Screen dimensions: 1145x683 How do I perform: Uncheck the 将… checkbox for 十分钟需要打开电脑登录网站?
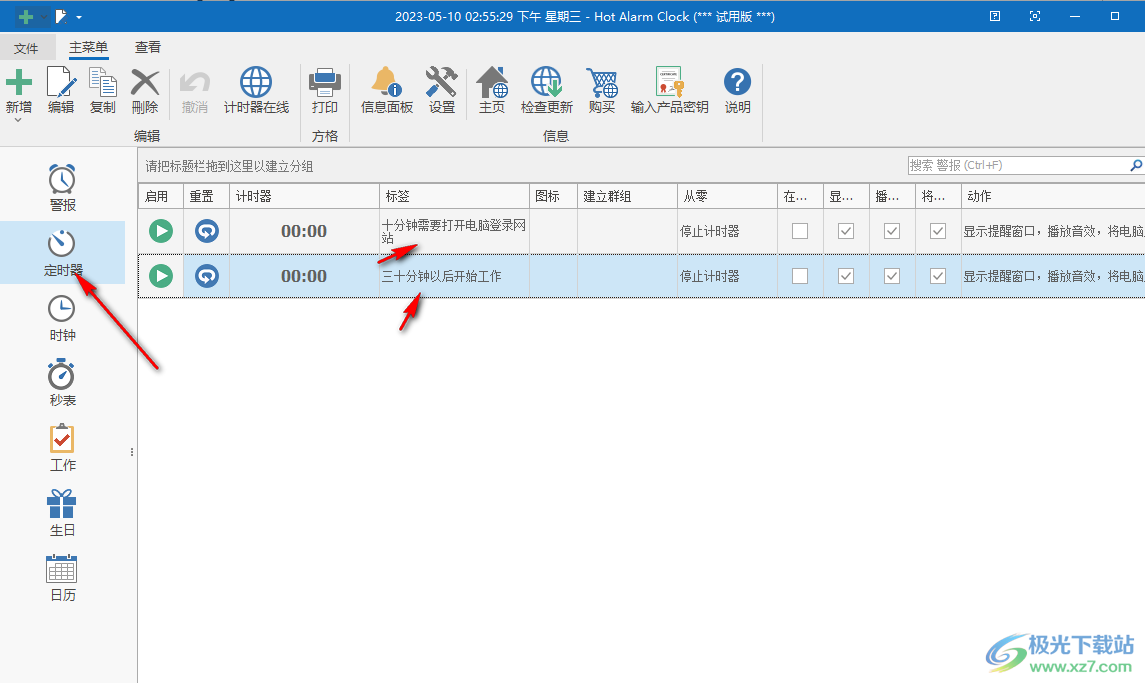[x=938, y=232]
